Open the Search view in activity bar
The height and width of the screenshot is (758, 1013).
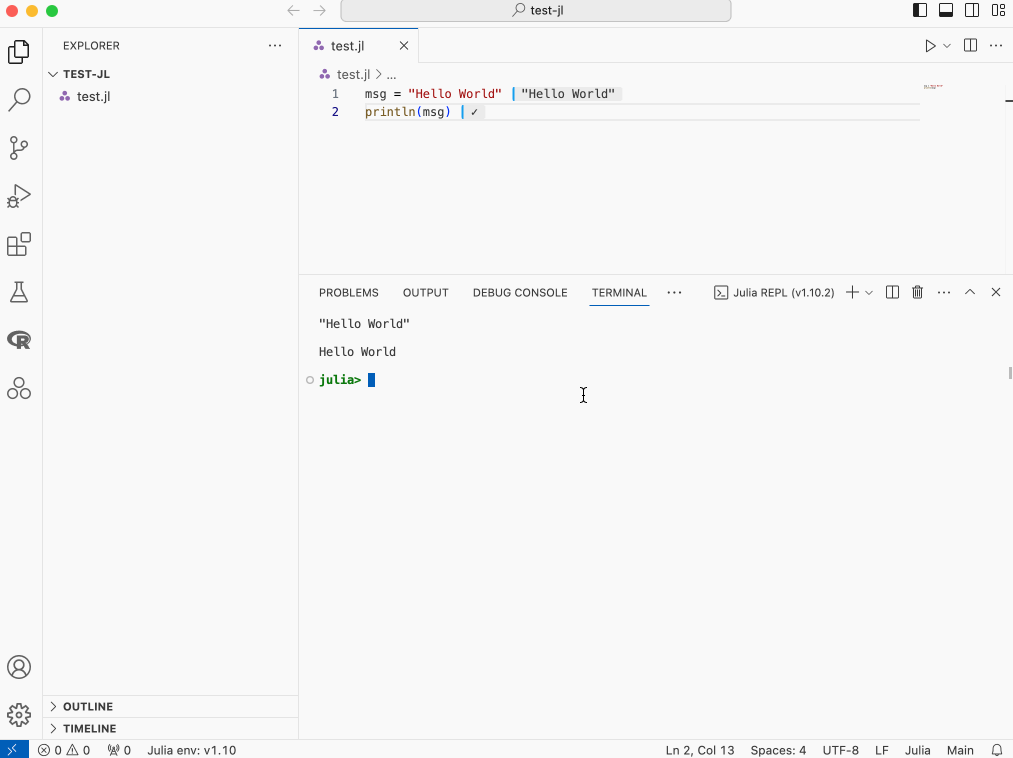tap(20, 100)
